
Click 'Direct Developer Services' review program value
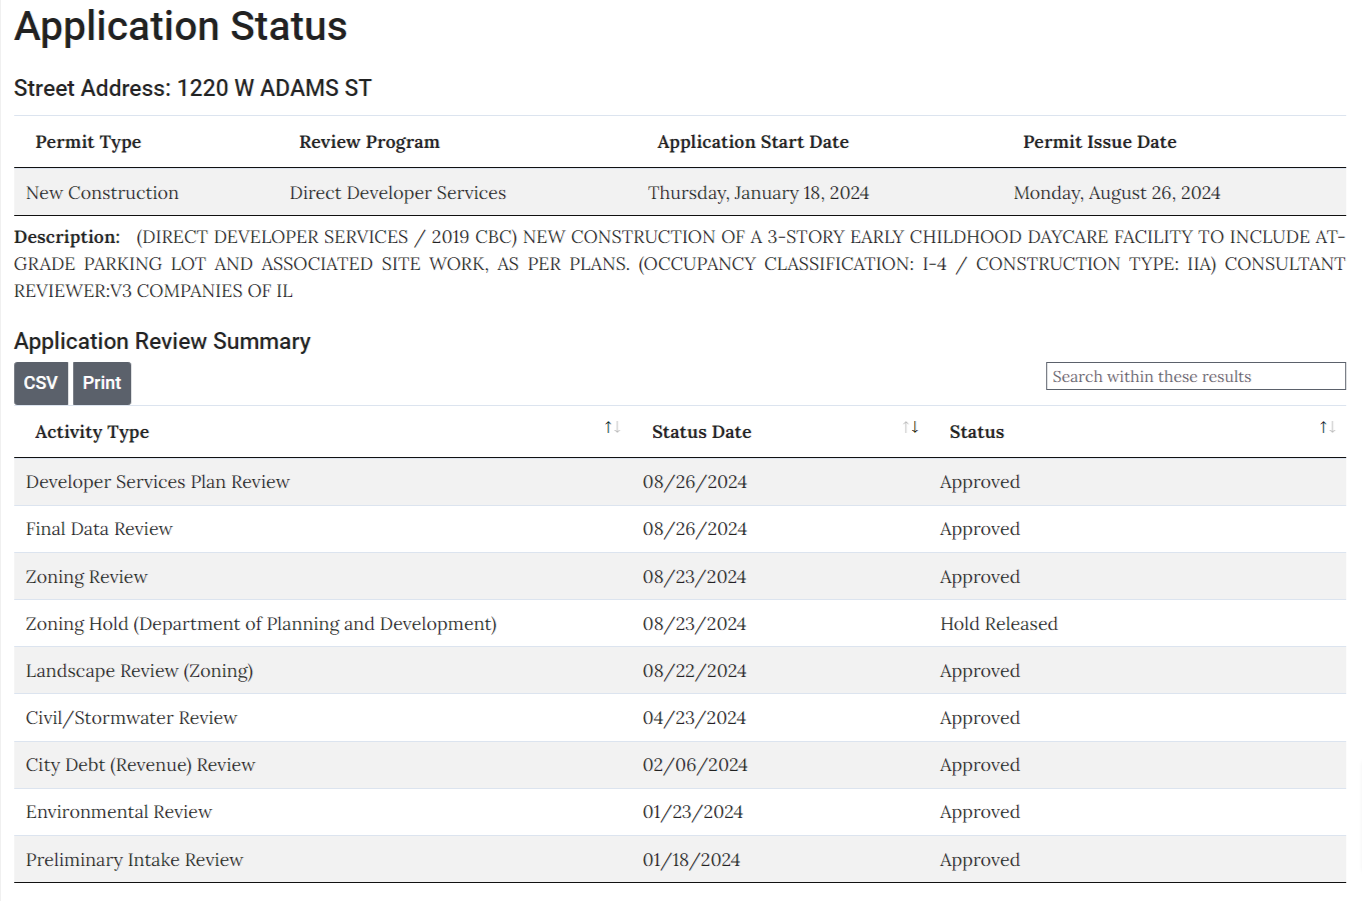398,193
